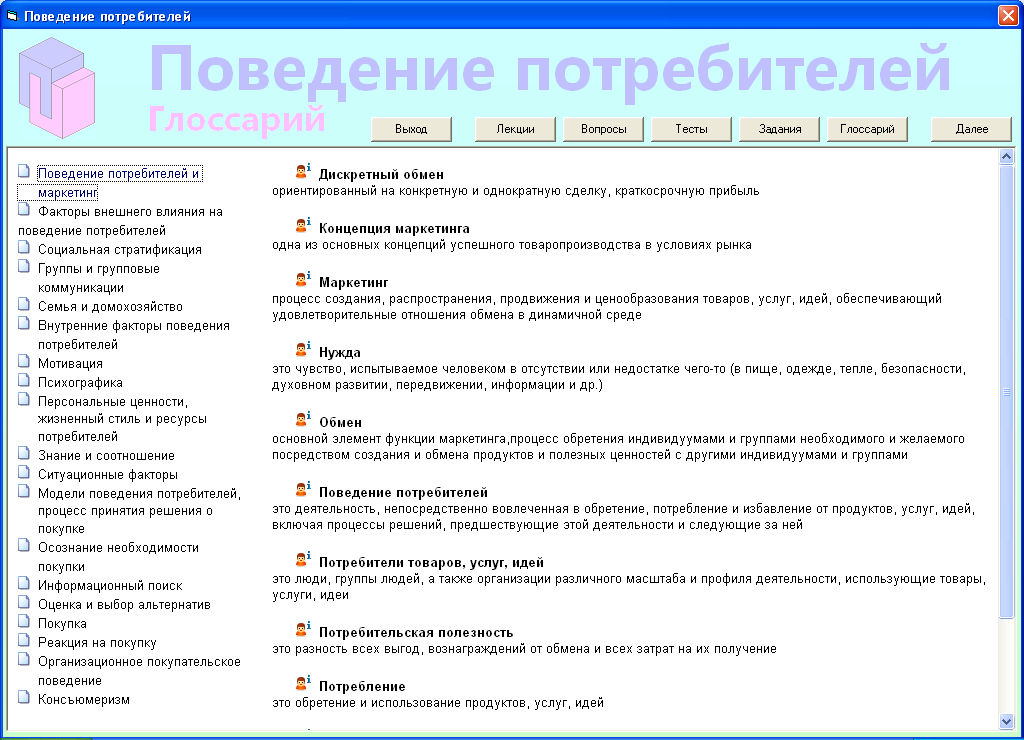Open topic 'Группы и групповые коммуникации'
Screen dimensions: 1024x740
coord(99,278)
